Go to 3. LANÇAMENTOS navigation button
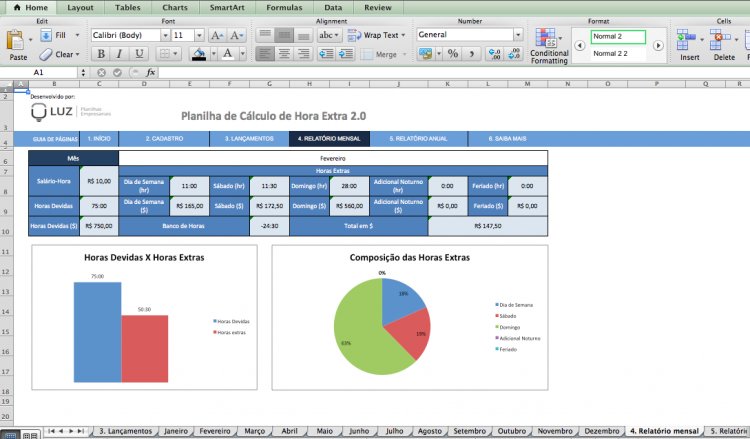This screenshot has width=750, height=439. pyautogui.click(x=249, y=139)
